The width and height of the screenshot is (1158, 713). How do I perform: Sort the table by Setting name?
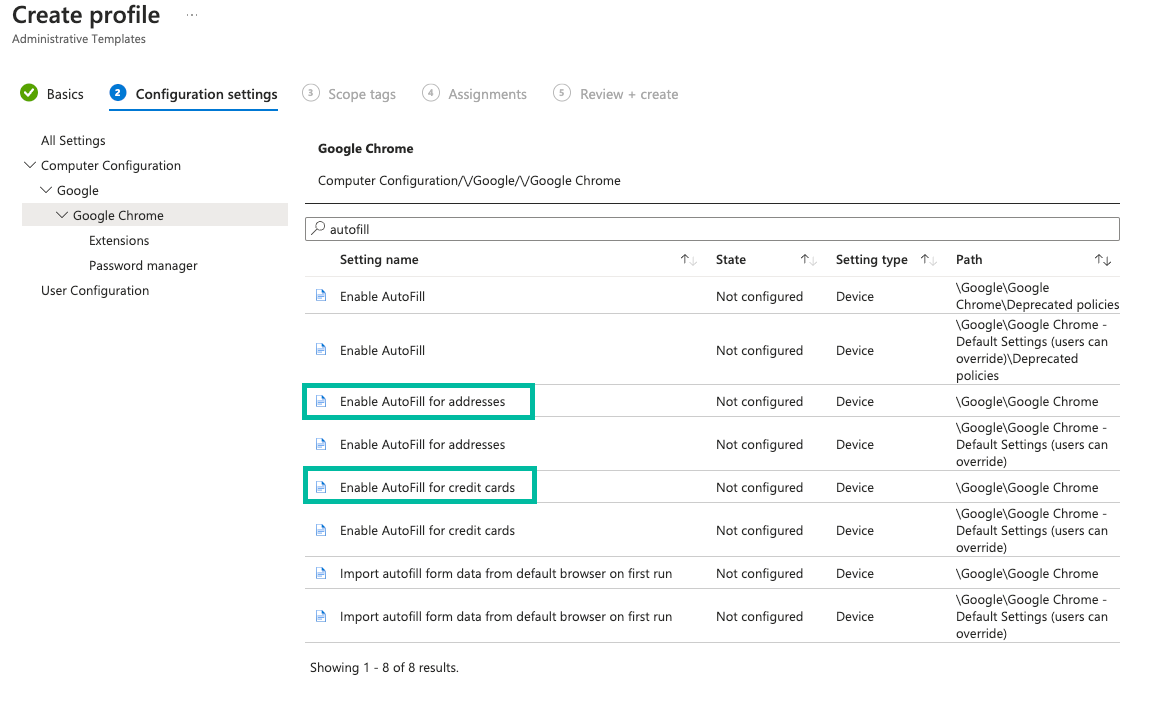pyautogui.click(x=688, y=259)
